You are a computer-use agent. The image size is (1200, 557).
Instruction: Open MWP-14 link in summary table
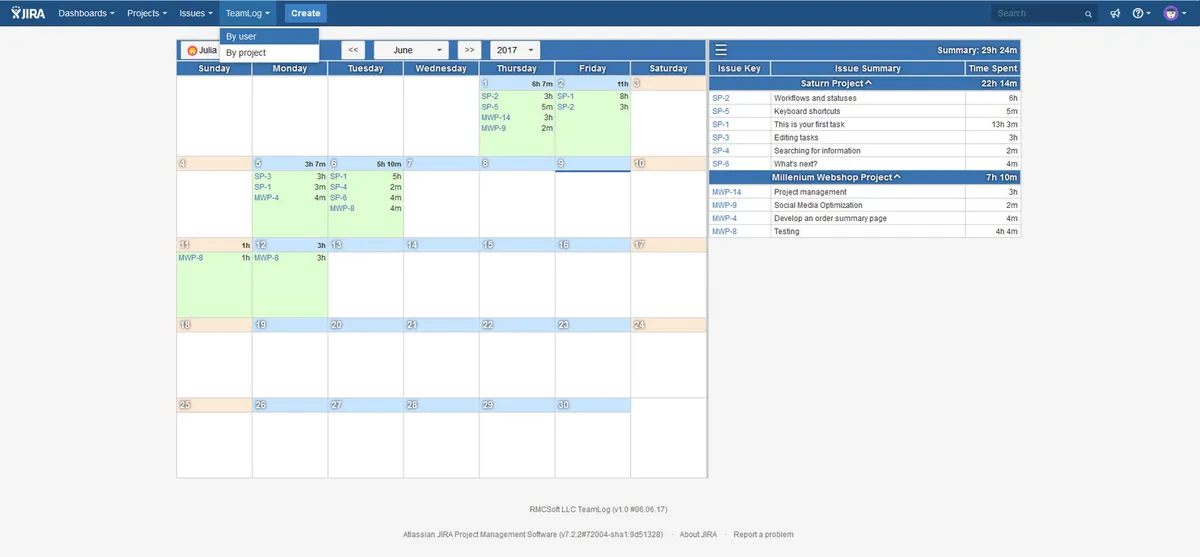pos(726,192)
